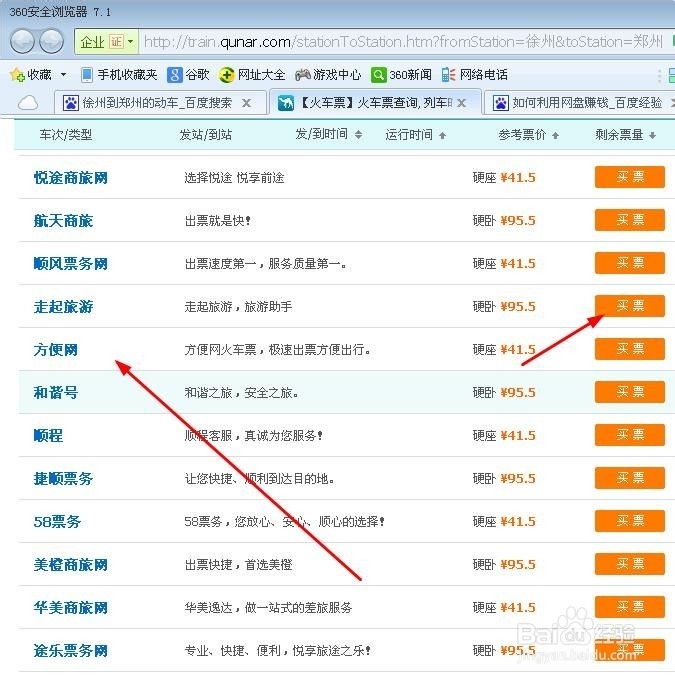This screenshot has width=675, height=679.
Task: Sort by 剩余票量 column
Action: pyautogui.click(x=626, y=135)
